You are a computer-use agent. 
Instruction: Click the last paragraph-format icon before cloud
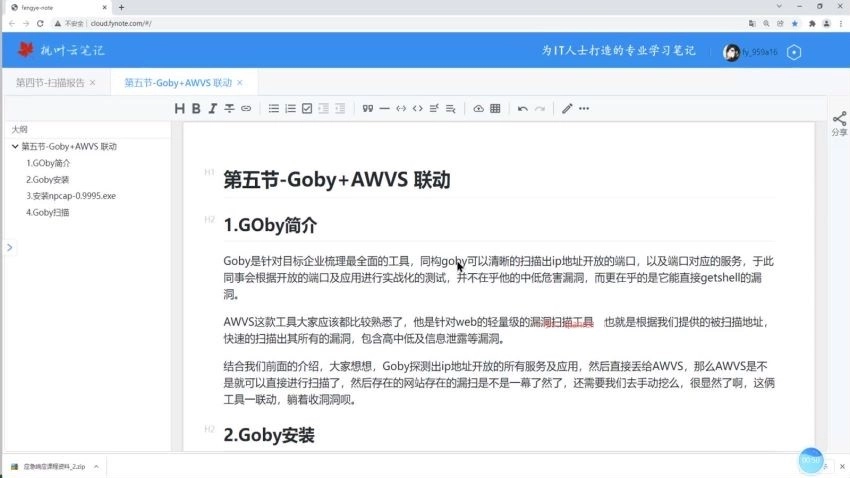(x=450, y=108)
